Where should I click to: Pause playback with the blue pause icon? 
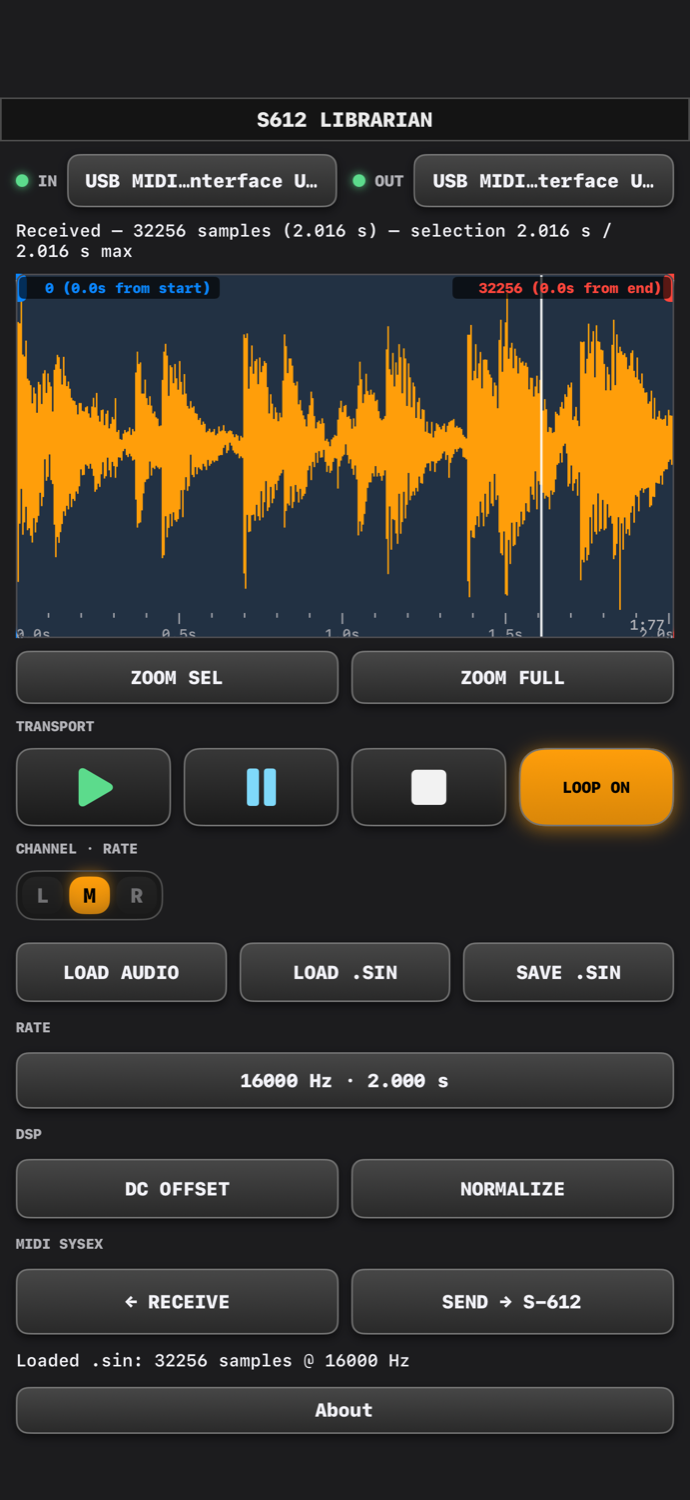pos(261,787)
